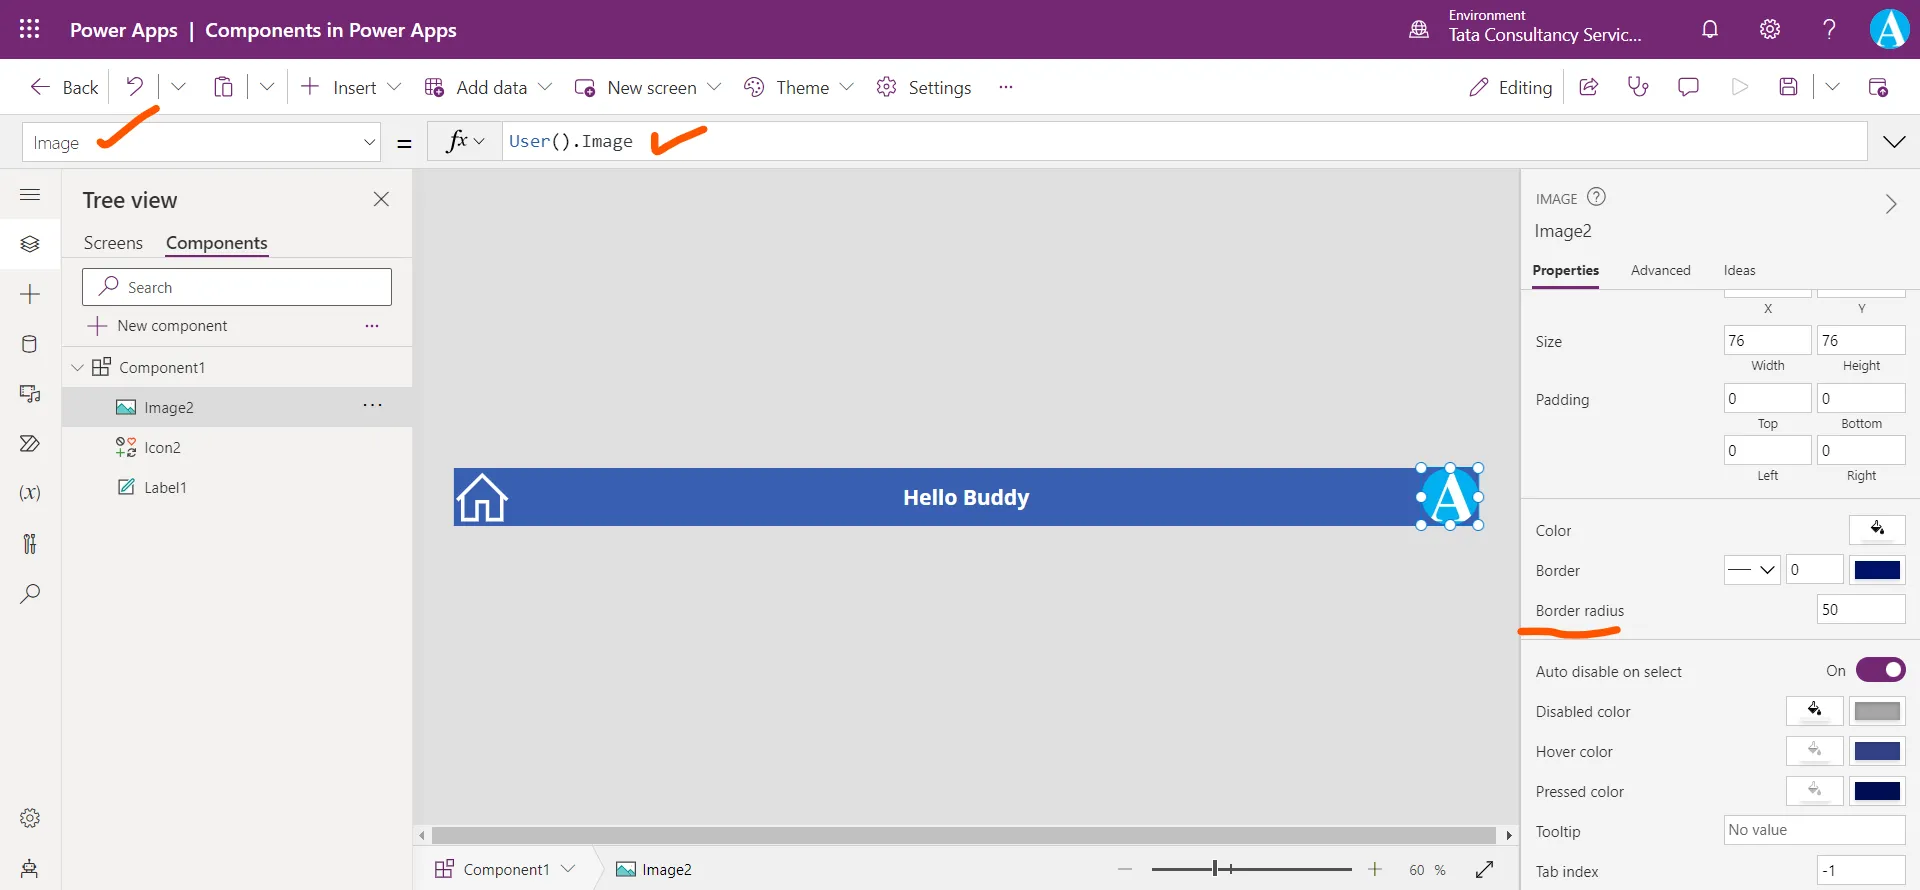Screen dimensions: 1920x890
Task: Open the virtual agent icon at bottom of sidebar
Action: [30, 868]
